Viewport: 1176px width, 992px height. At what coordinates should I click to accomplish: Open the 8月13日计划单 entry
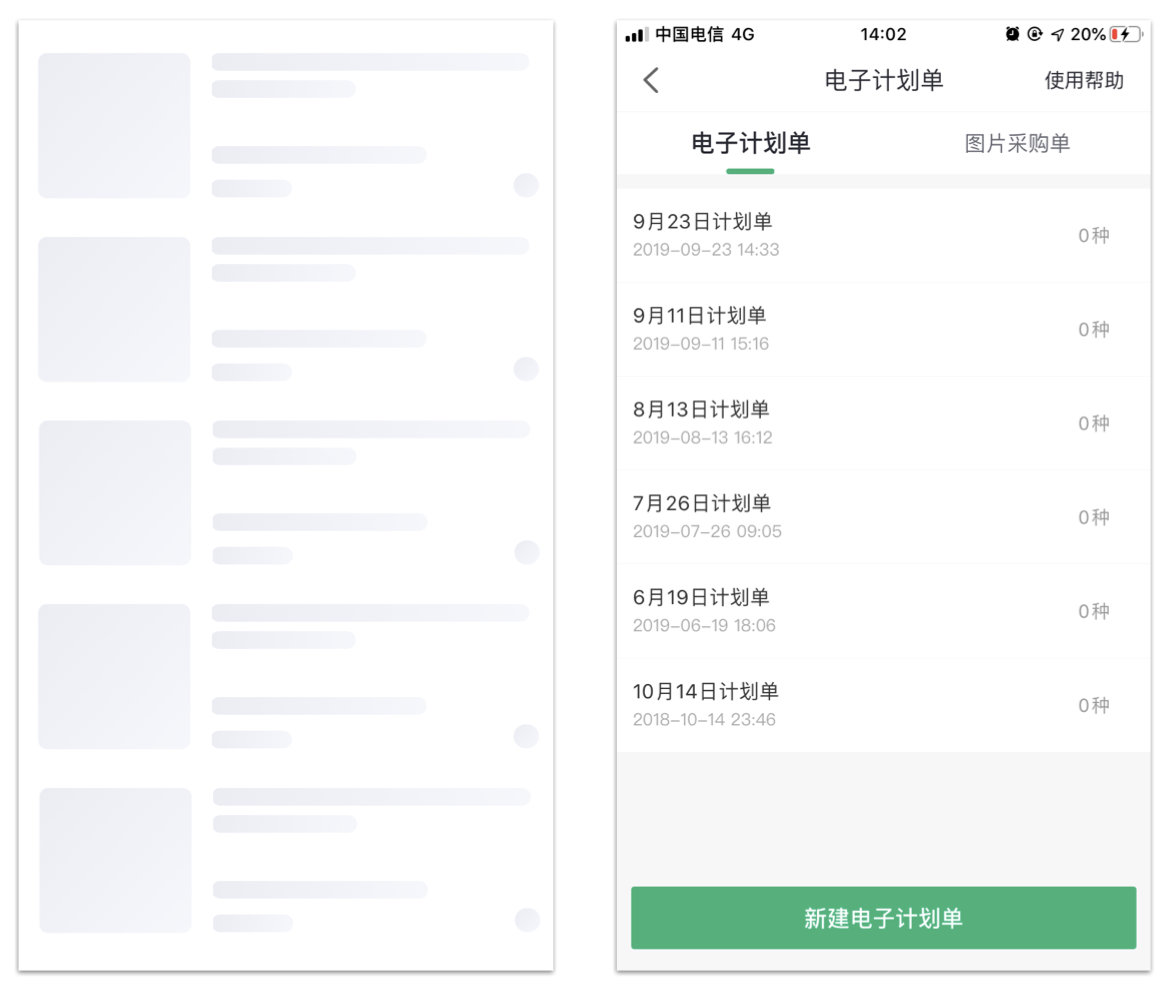(x=884, y=424)
